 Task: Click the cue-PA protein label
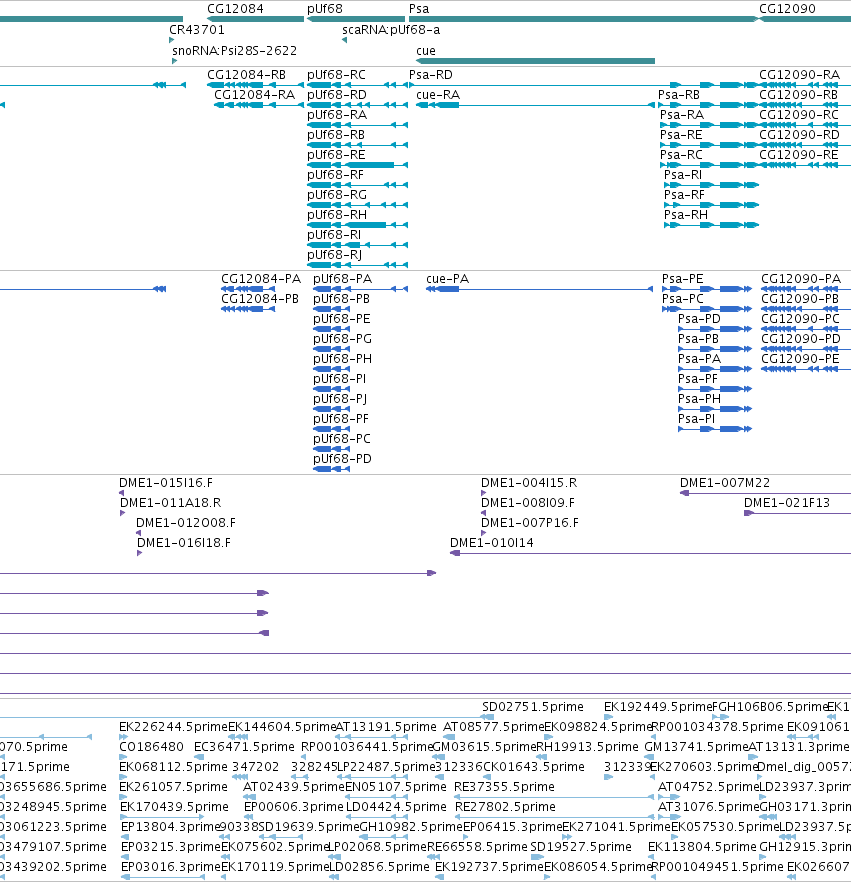pos(448,279)
